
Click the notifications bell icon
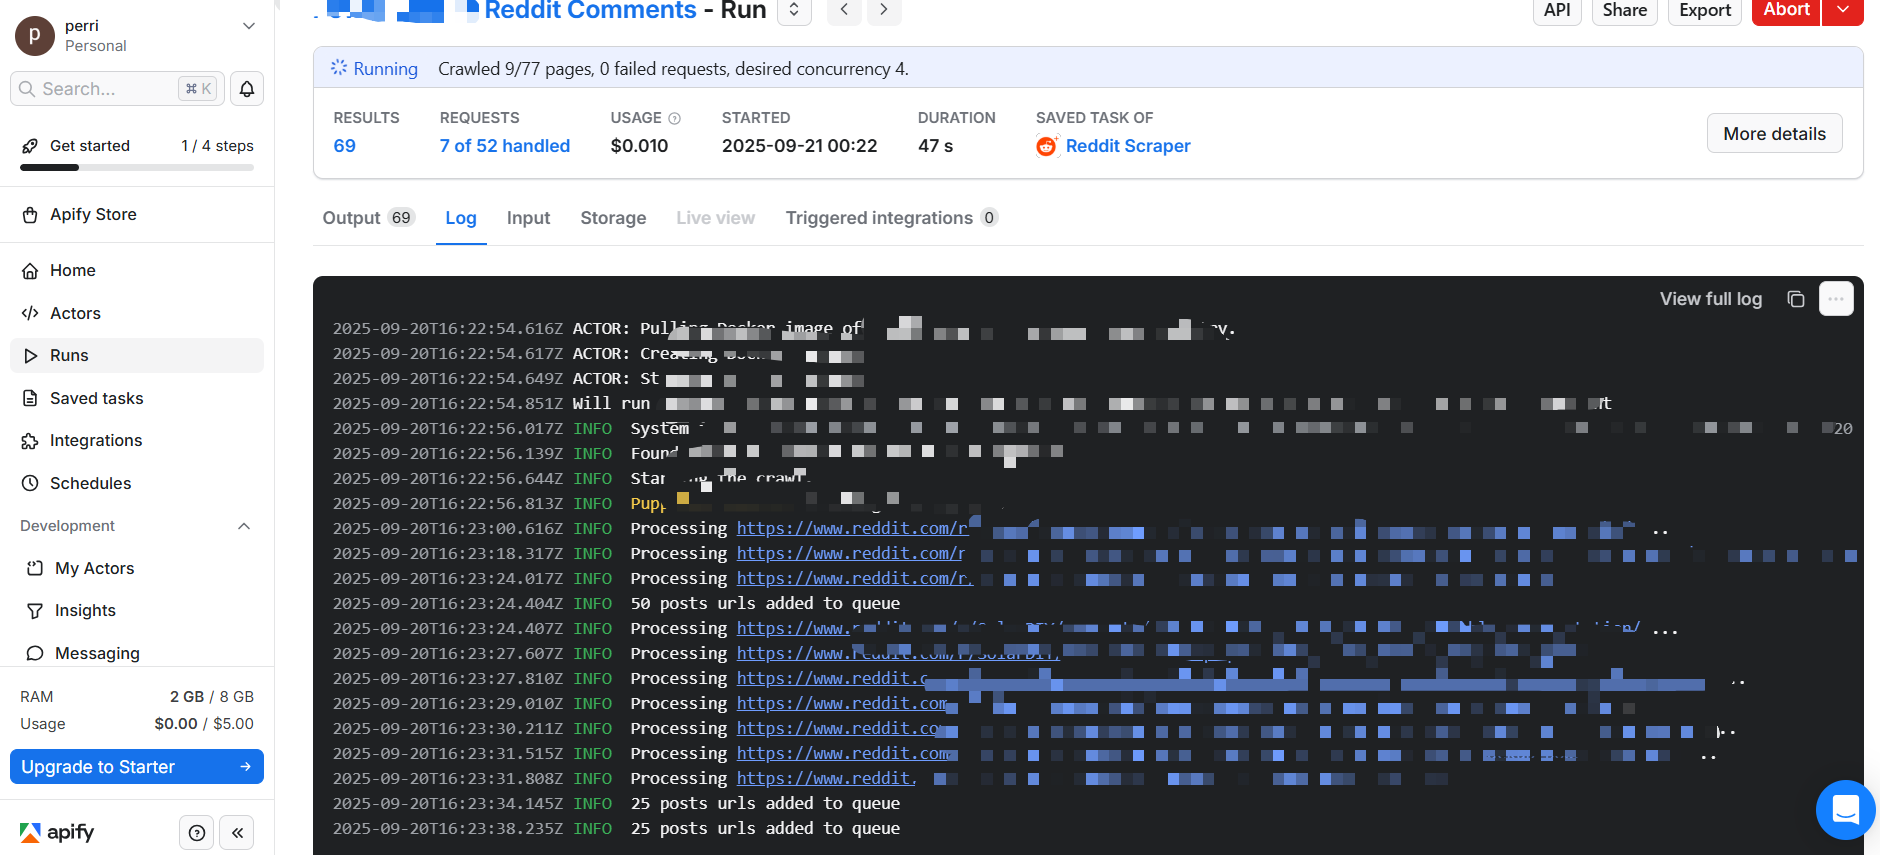point(247,89)
